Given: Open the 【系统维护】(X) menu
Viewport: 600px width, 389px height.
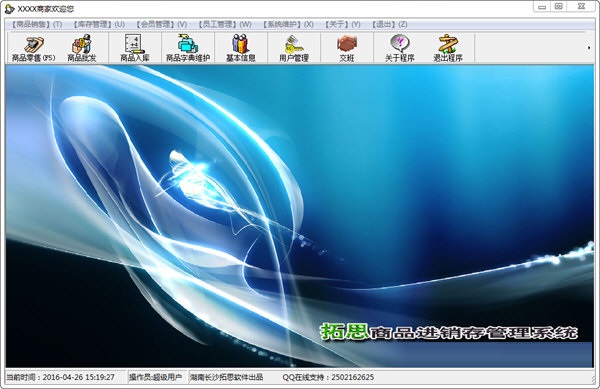Looking at the screenshot, I should [x=287, y=24].
